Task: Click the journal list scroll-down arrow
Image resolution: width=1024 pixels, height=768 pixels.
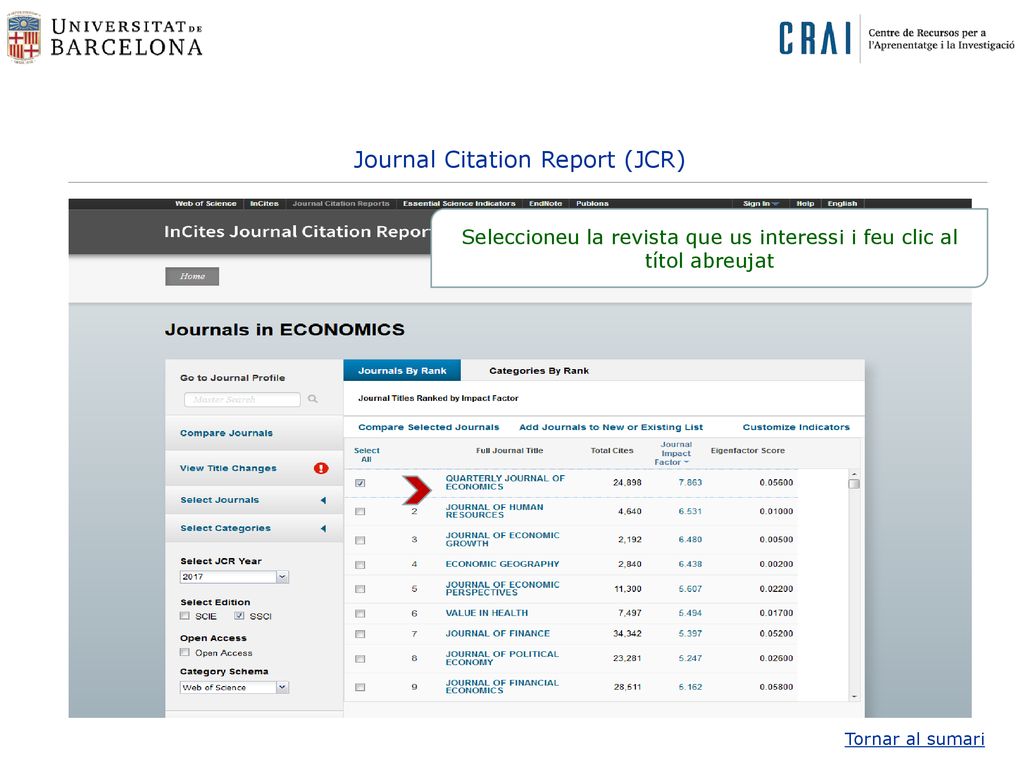Action: coord(854,697)
